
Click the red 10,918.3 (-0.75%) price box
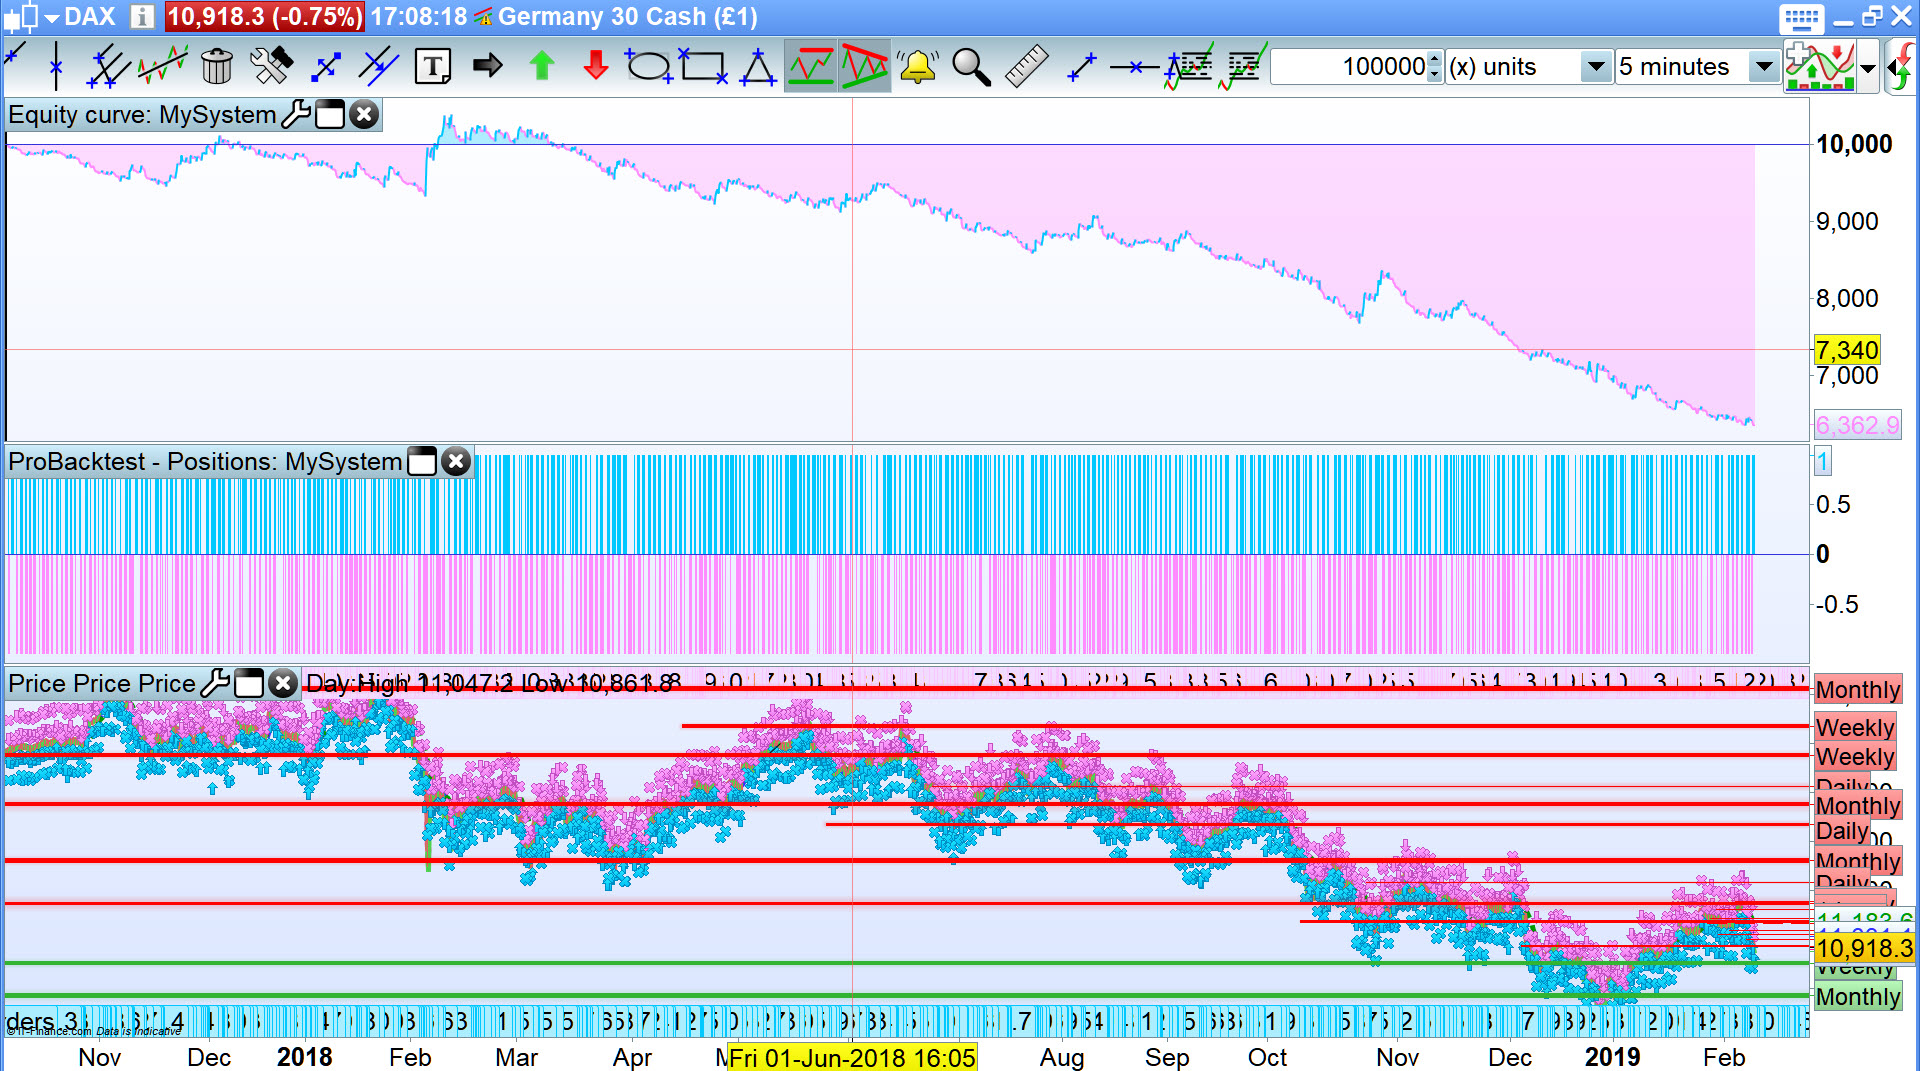click(264, 17)
